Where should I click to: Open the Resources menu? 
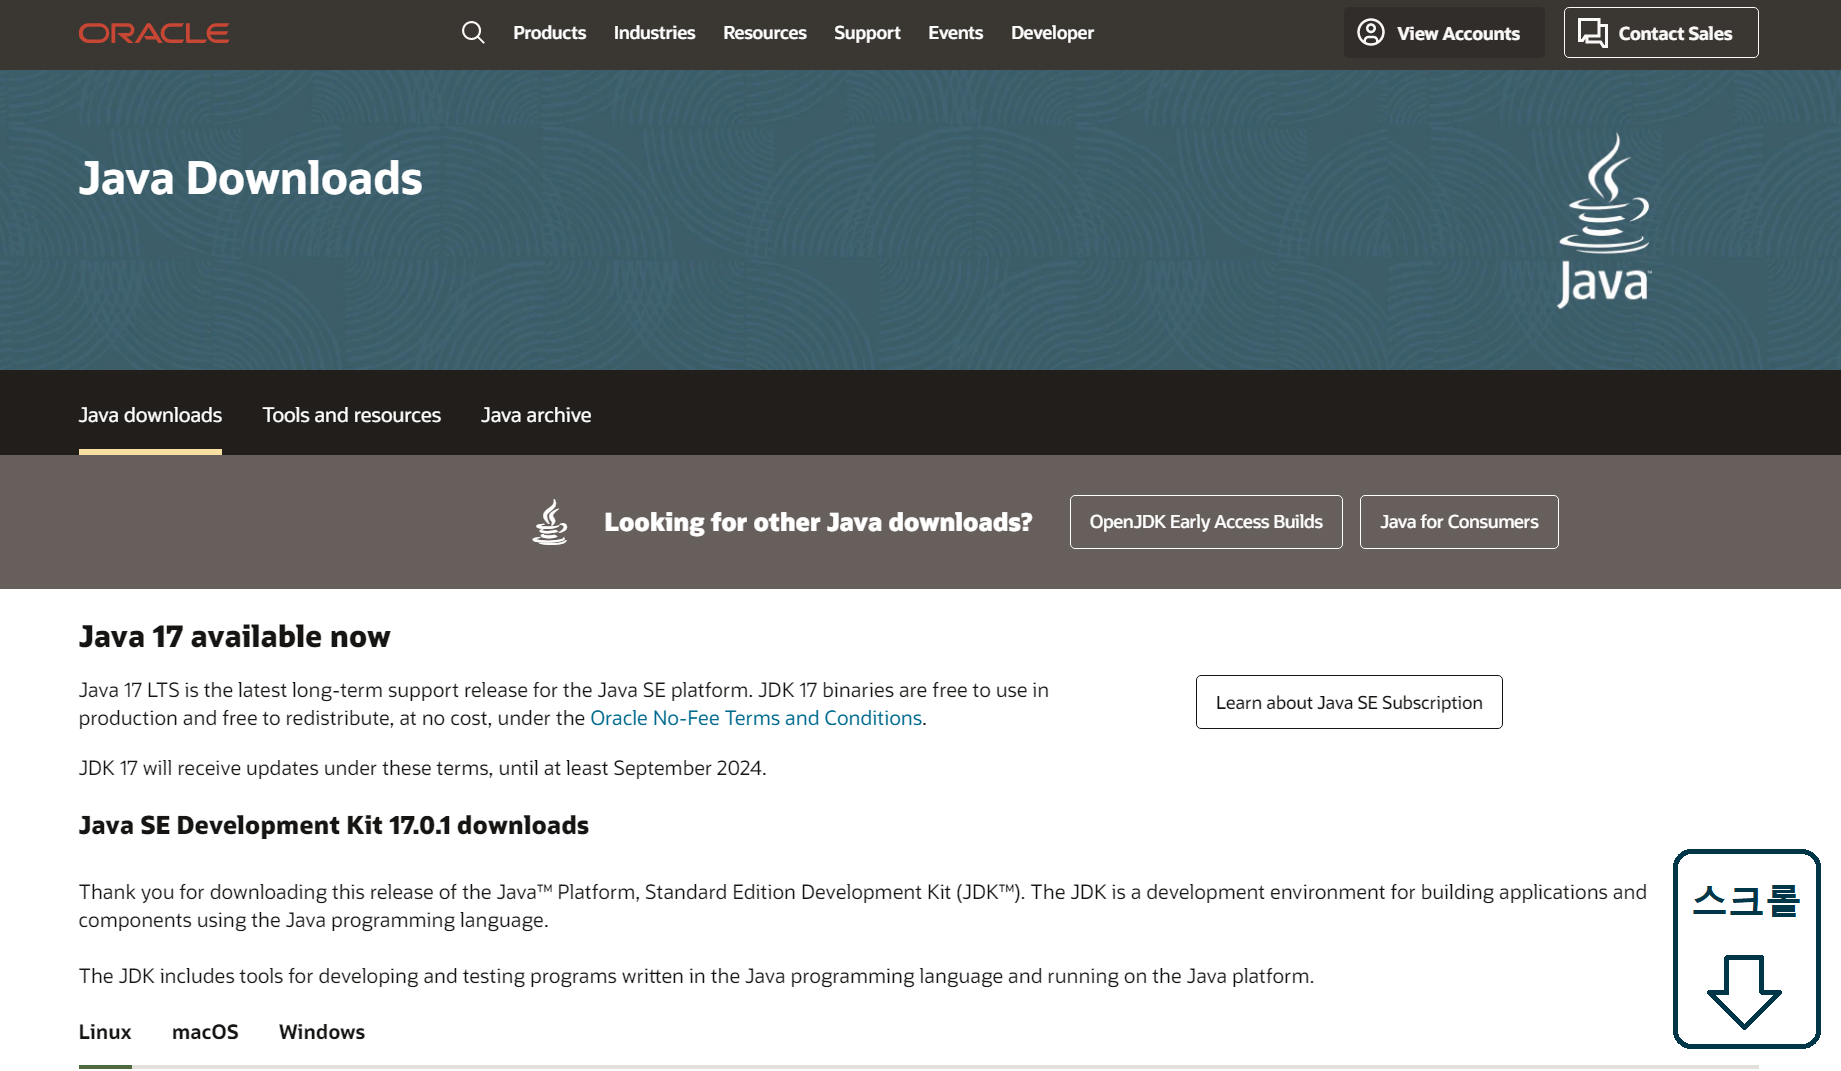(x=764, y=33)
